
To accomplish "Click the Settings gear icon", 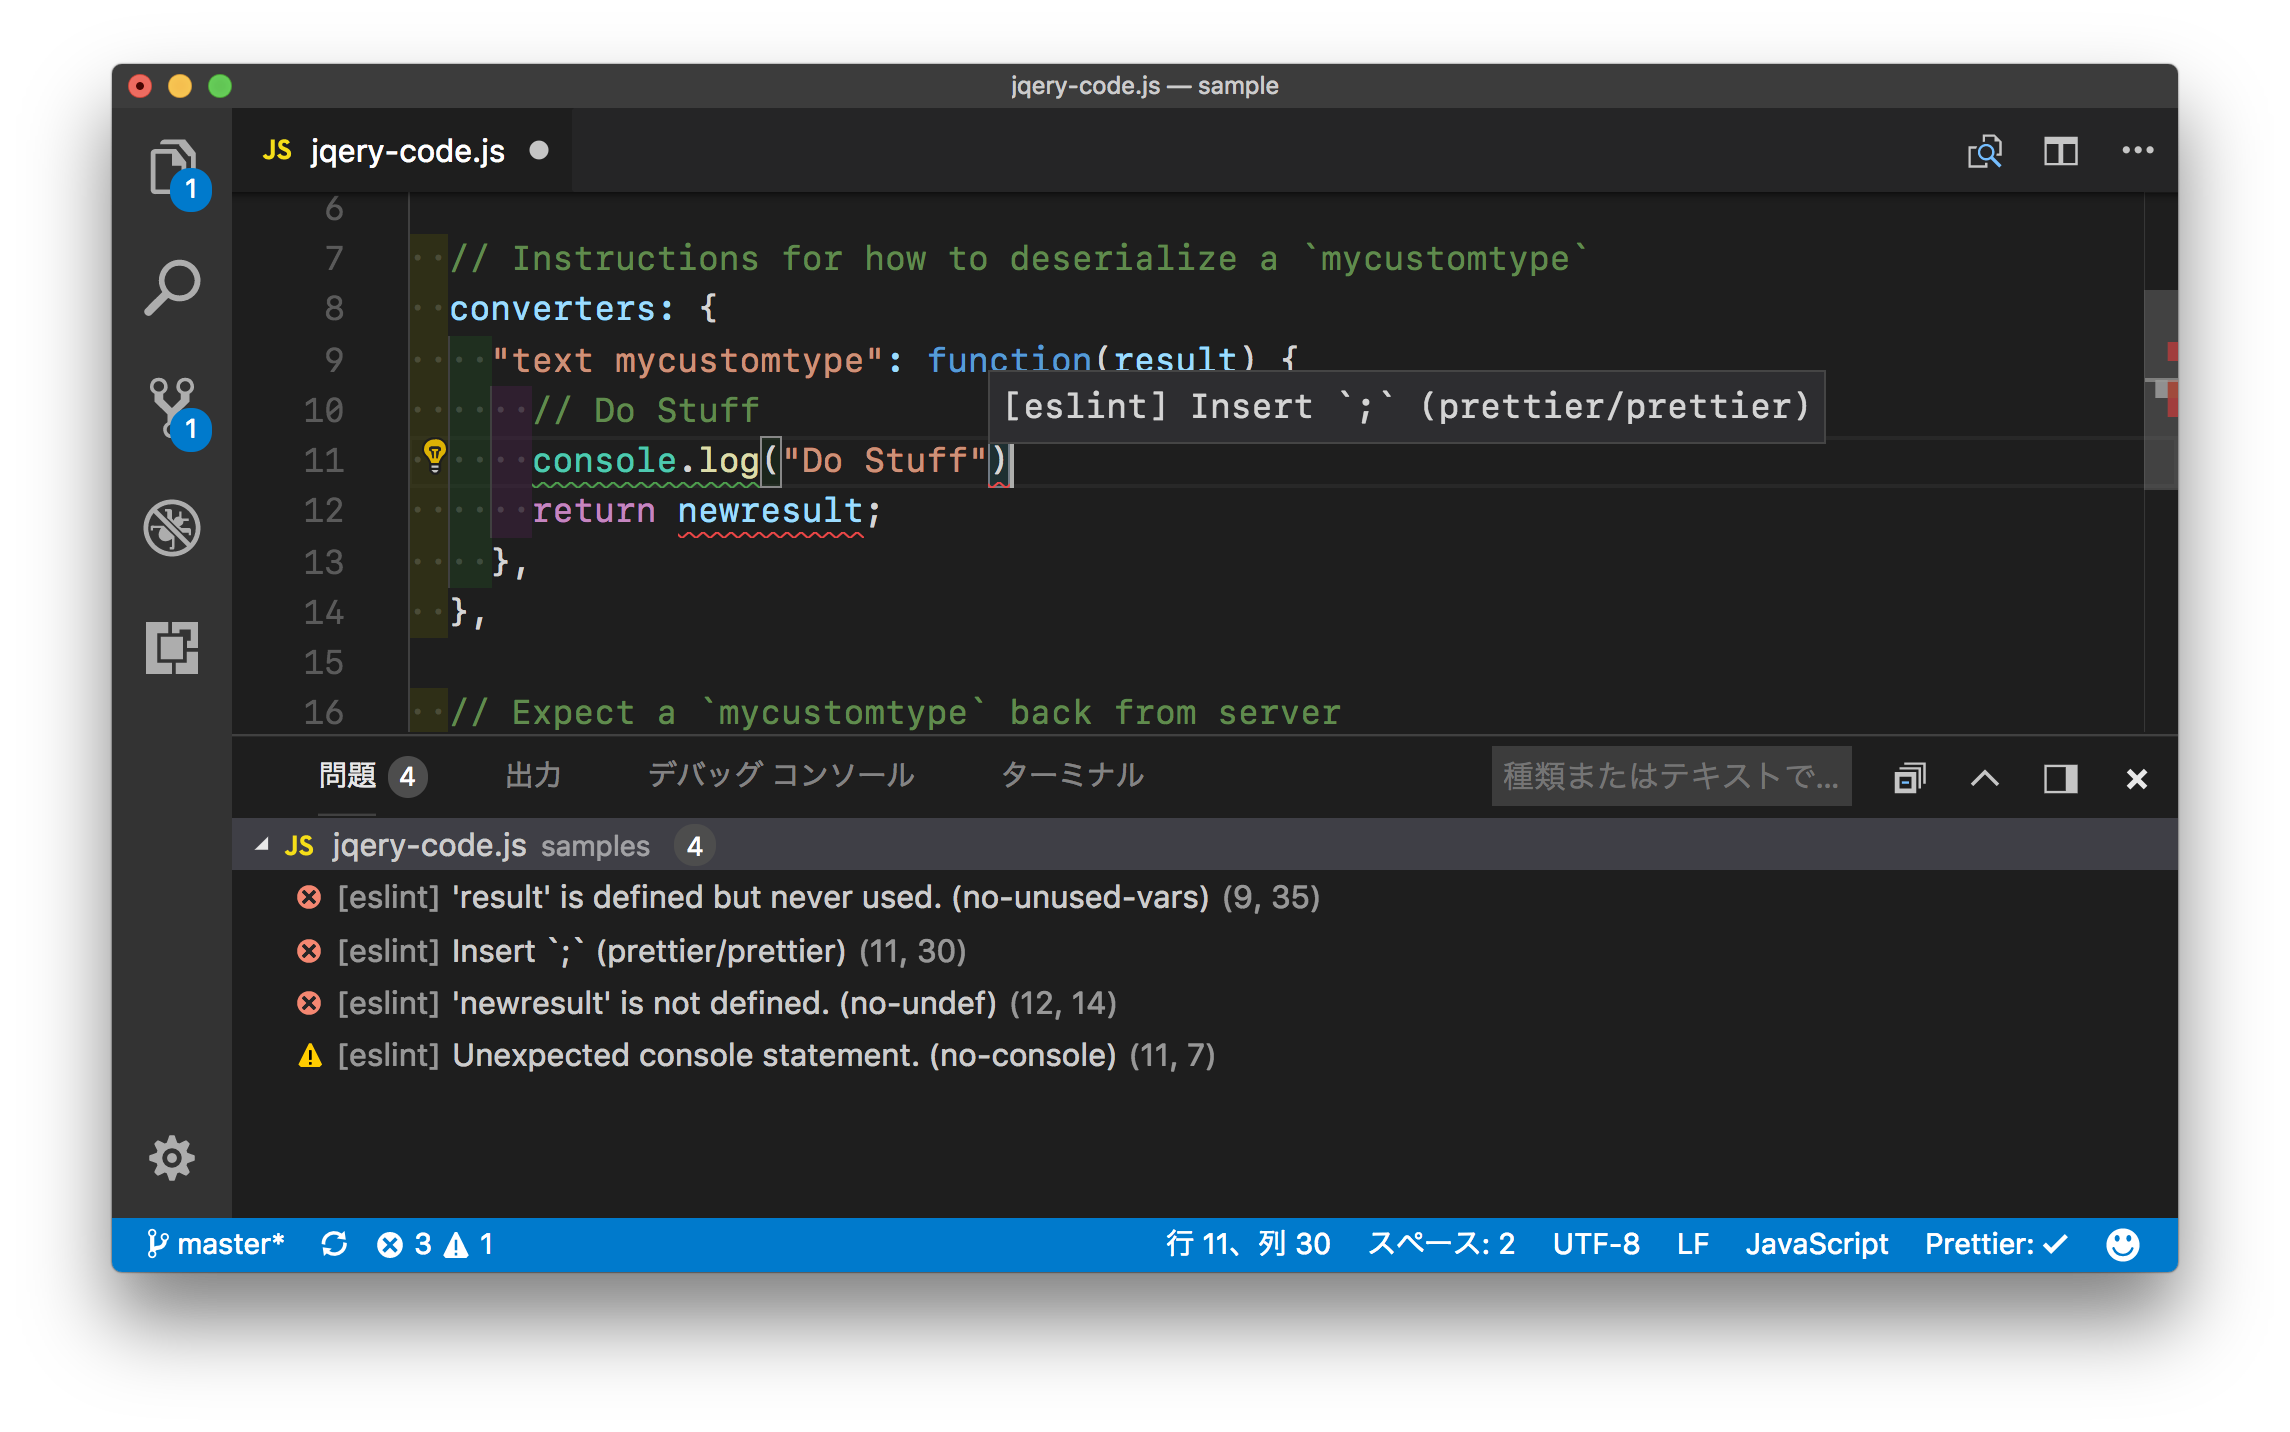I will [173, 1155].
